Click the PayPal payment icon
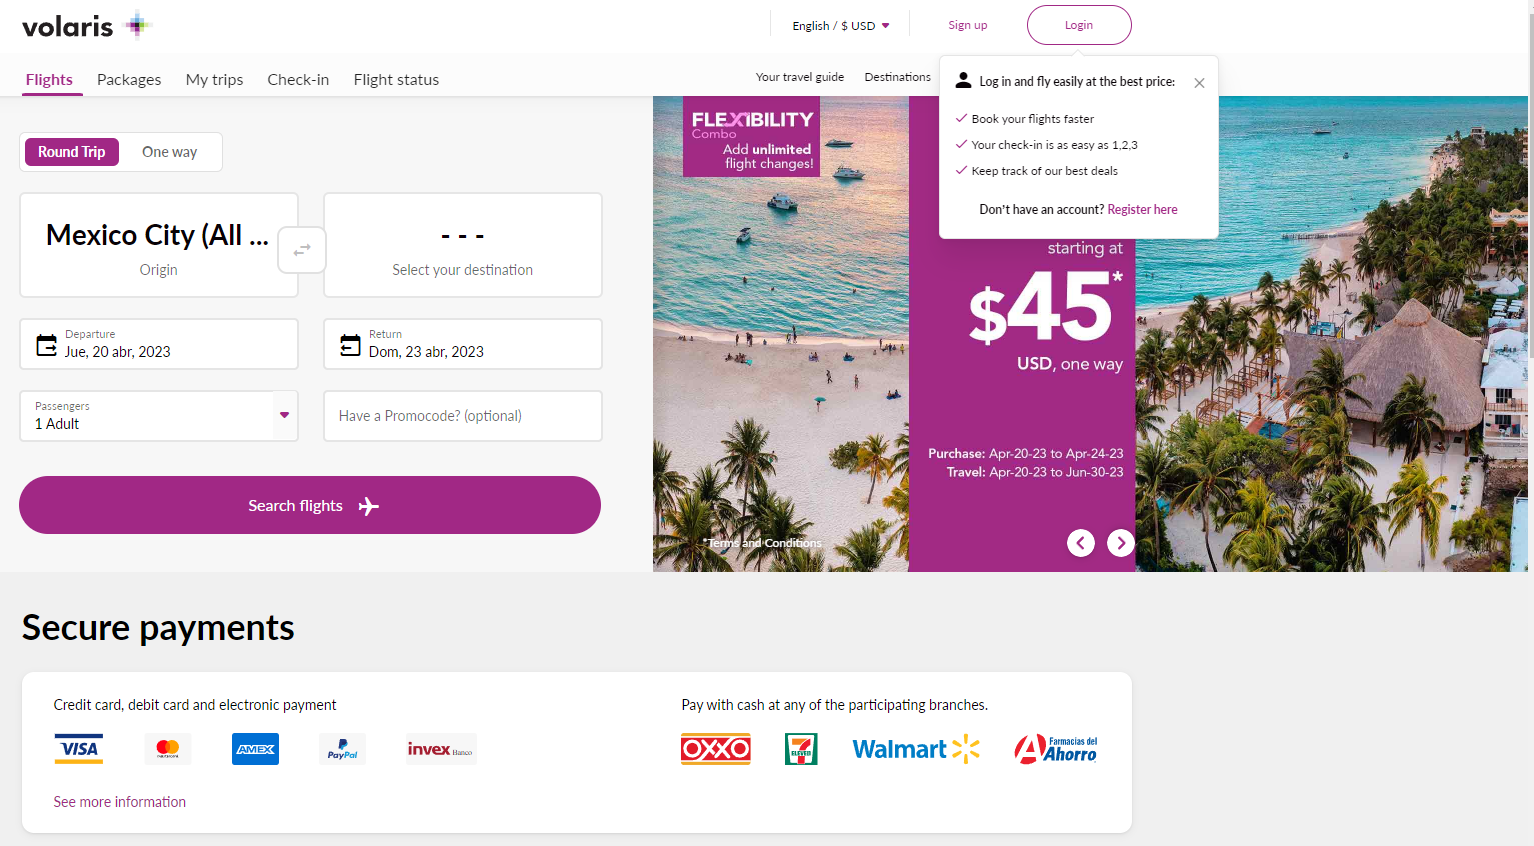This screenshot has width=1534, height=846. tap(343, 749)
